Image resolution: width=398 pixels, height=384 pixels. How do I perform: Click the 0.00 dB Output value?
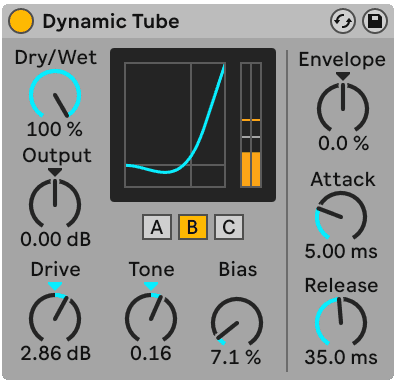click(56, 239)
